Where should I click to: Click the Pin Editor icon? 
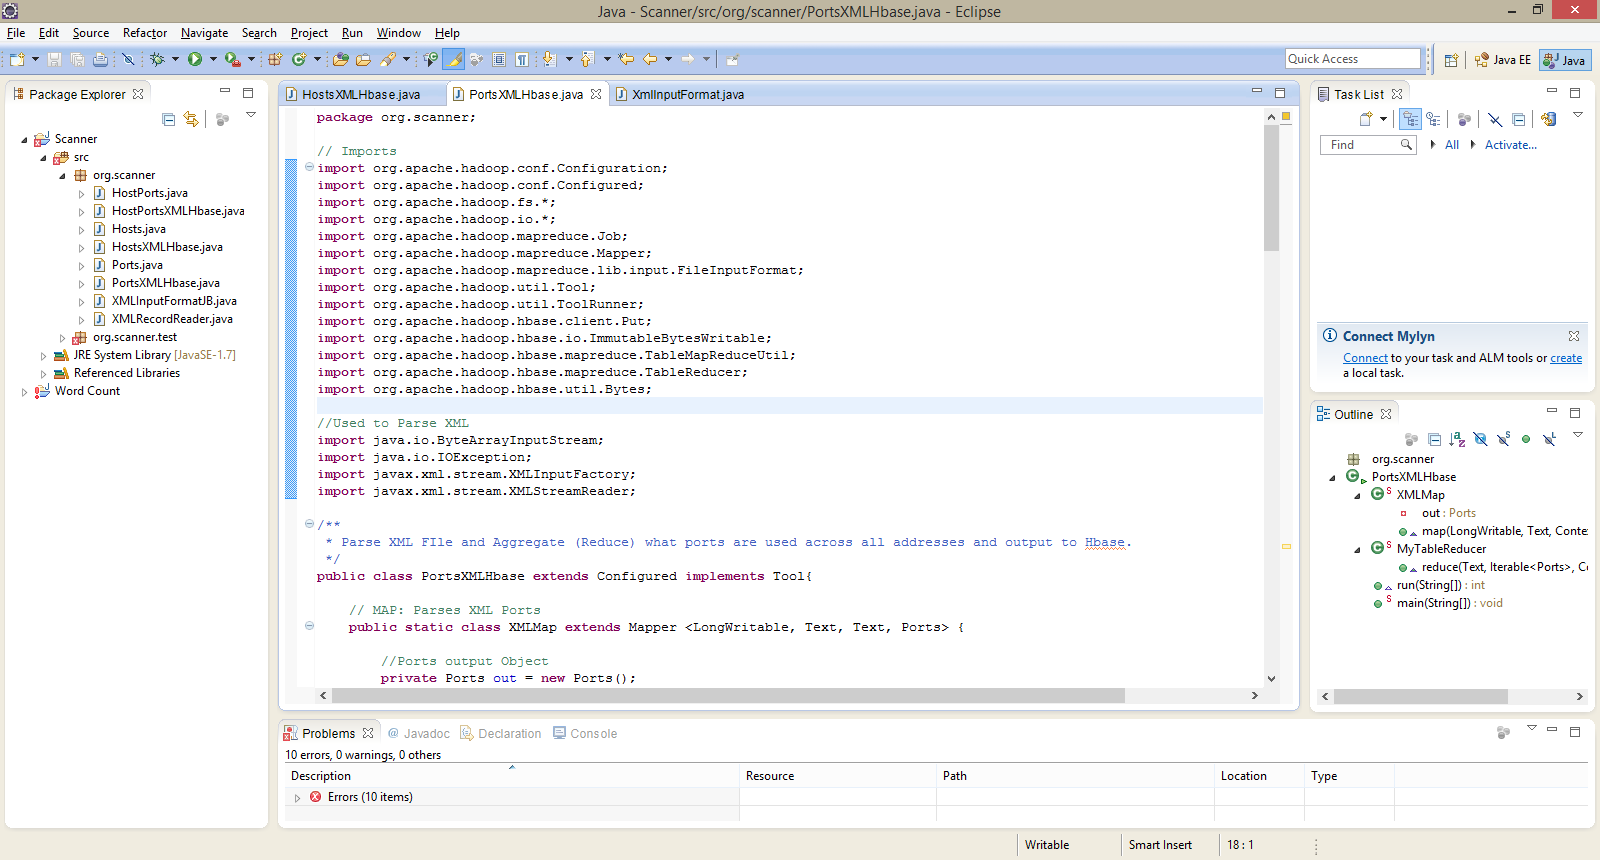click(732, 59)
